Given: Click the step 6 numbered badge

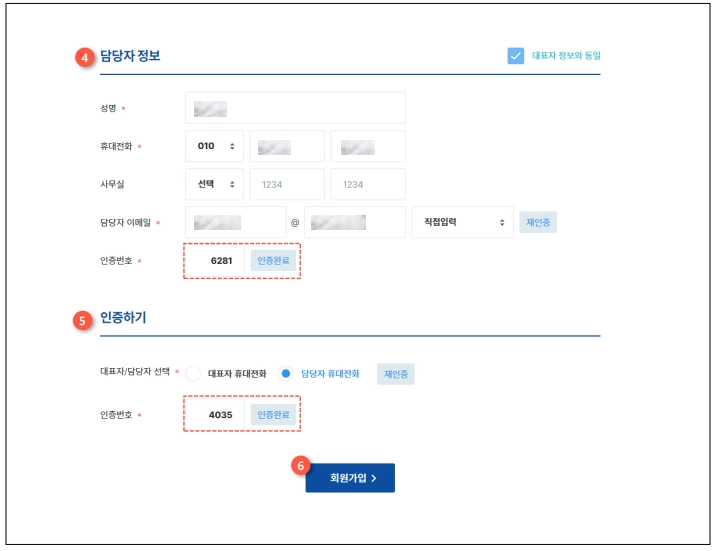Looking at the screenshot, I should pyautogui.click(x=300, y=466).
